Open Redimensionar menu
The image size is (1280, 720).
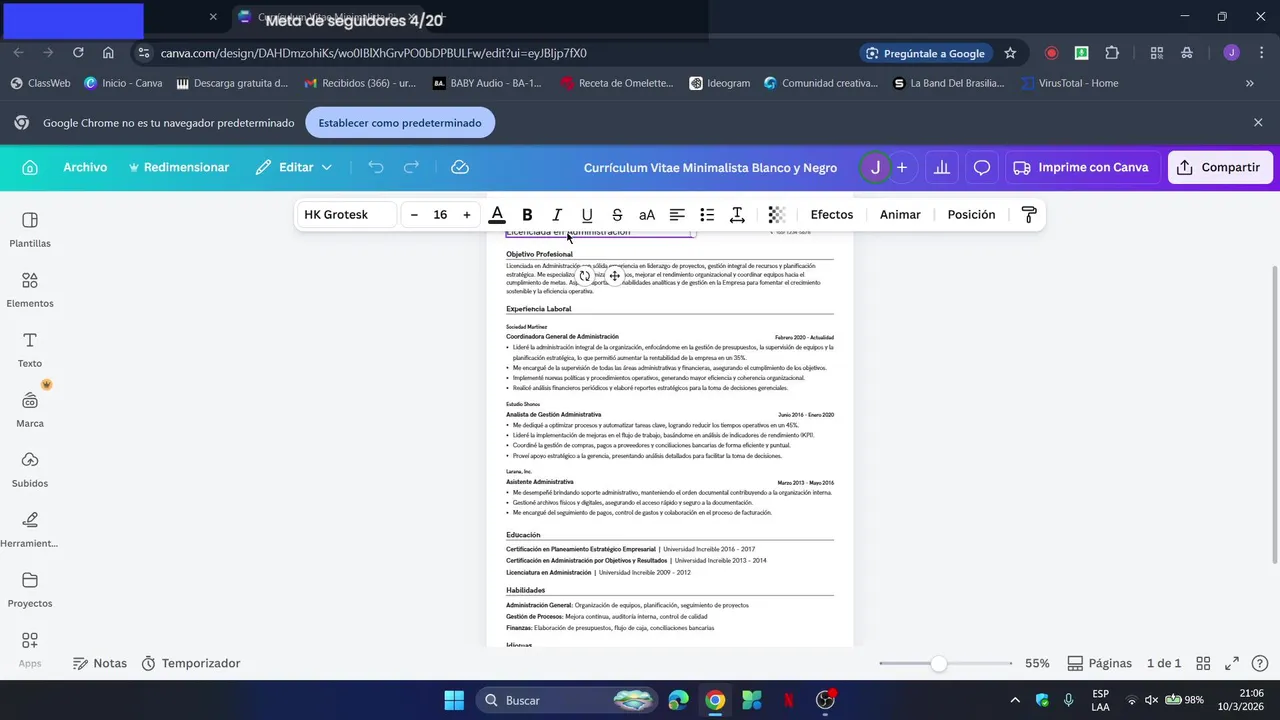click(x=179, y=167)
